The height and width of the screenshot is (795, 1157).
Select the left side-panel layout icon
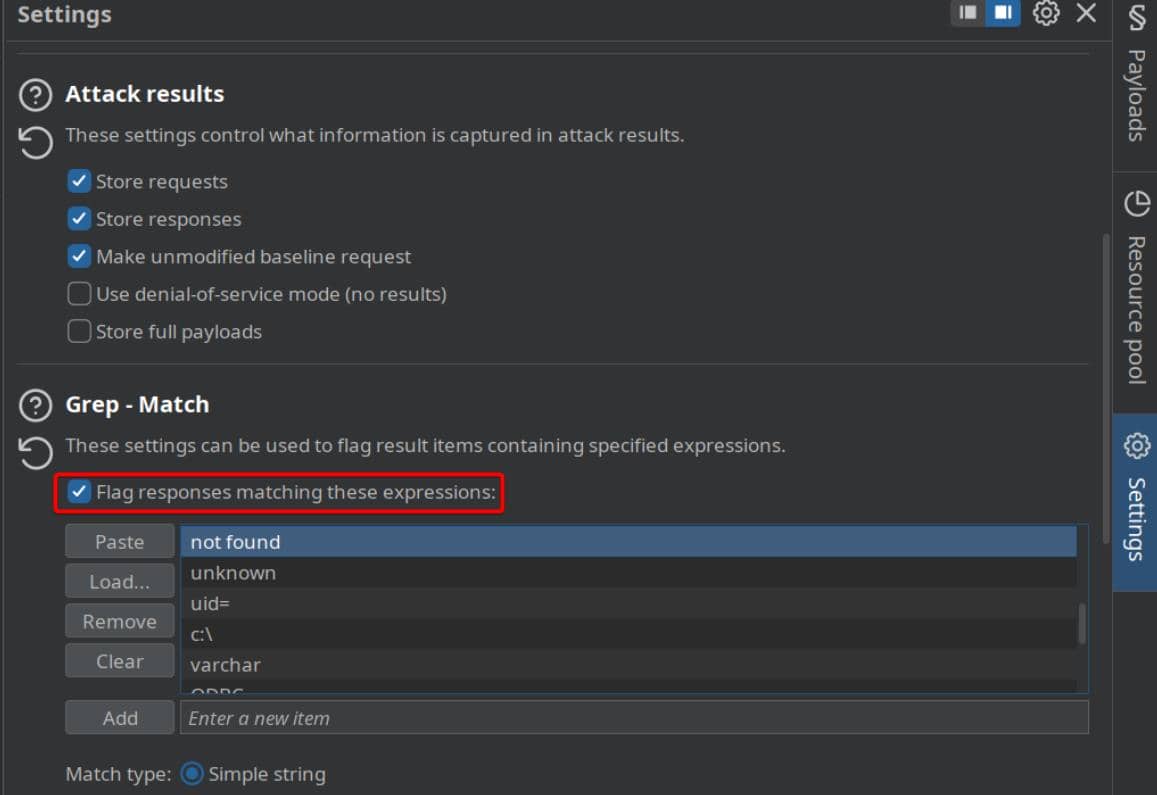point(967,14)
